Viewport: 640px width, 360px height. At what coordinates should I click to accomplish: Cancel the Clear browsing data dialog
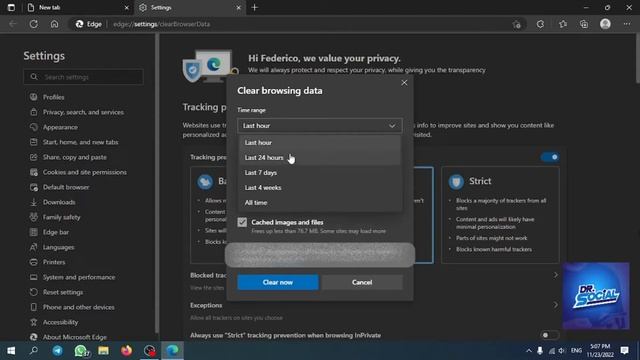click(362, 282)
